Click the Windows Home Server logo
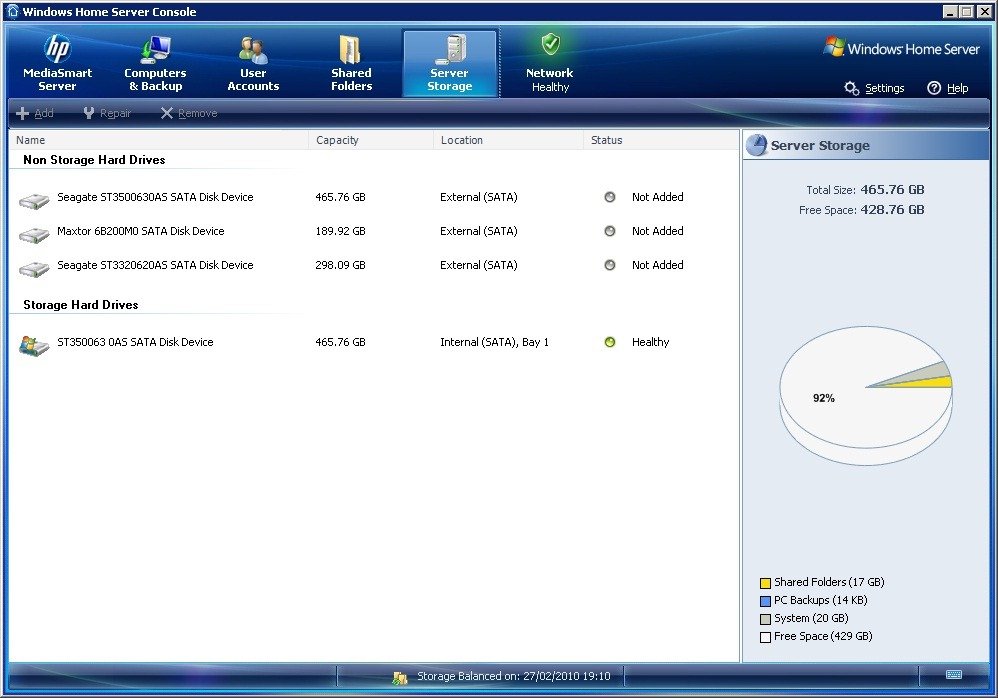This screenshot has height=698, width=998. pyautogui.click(x=901, y=48)
